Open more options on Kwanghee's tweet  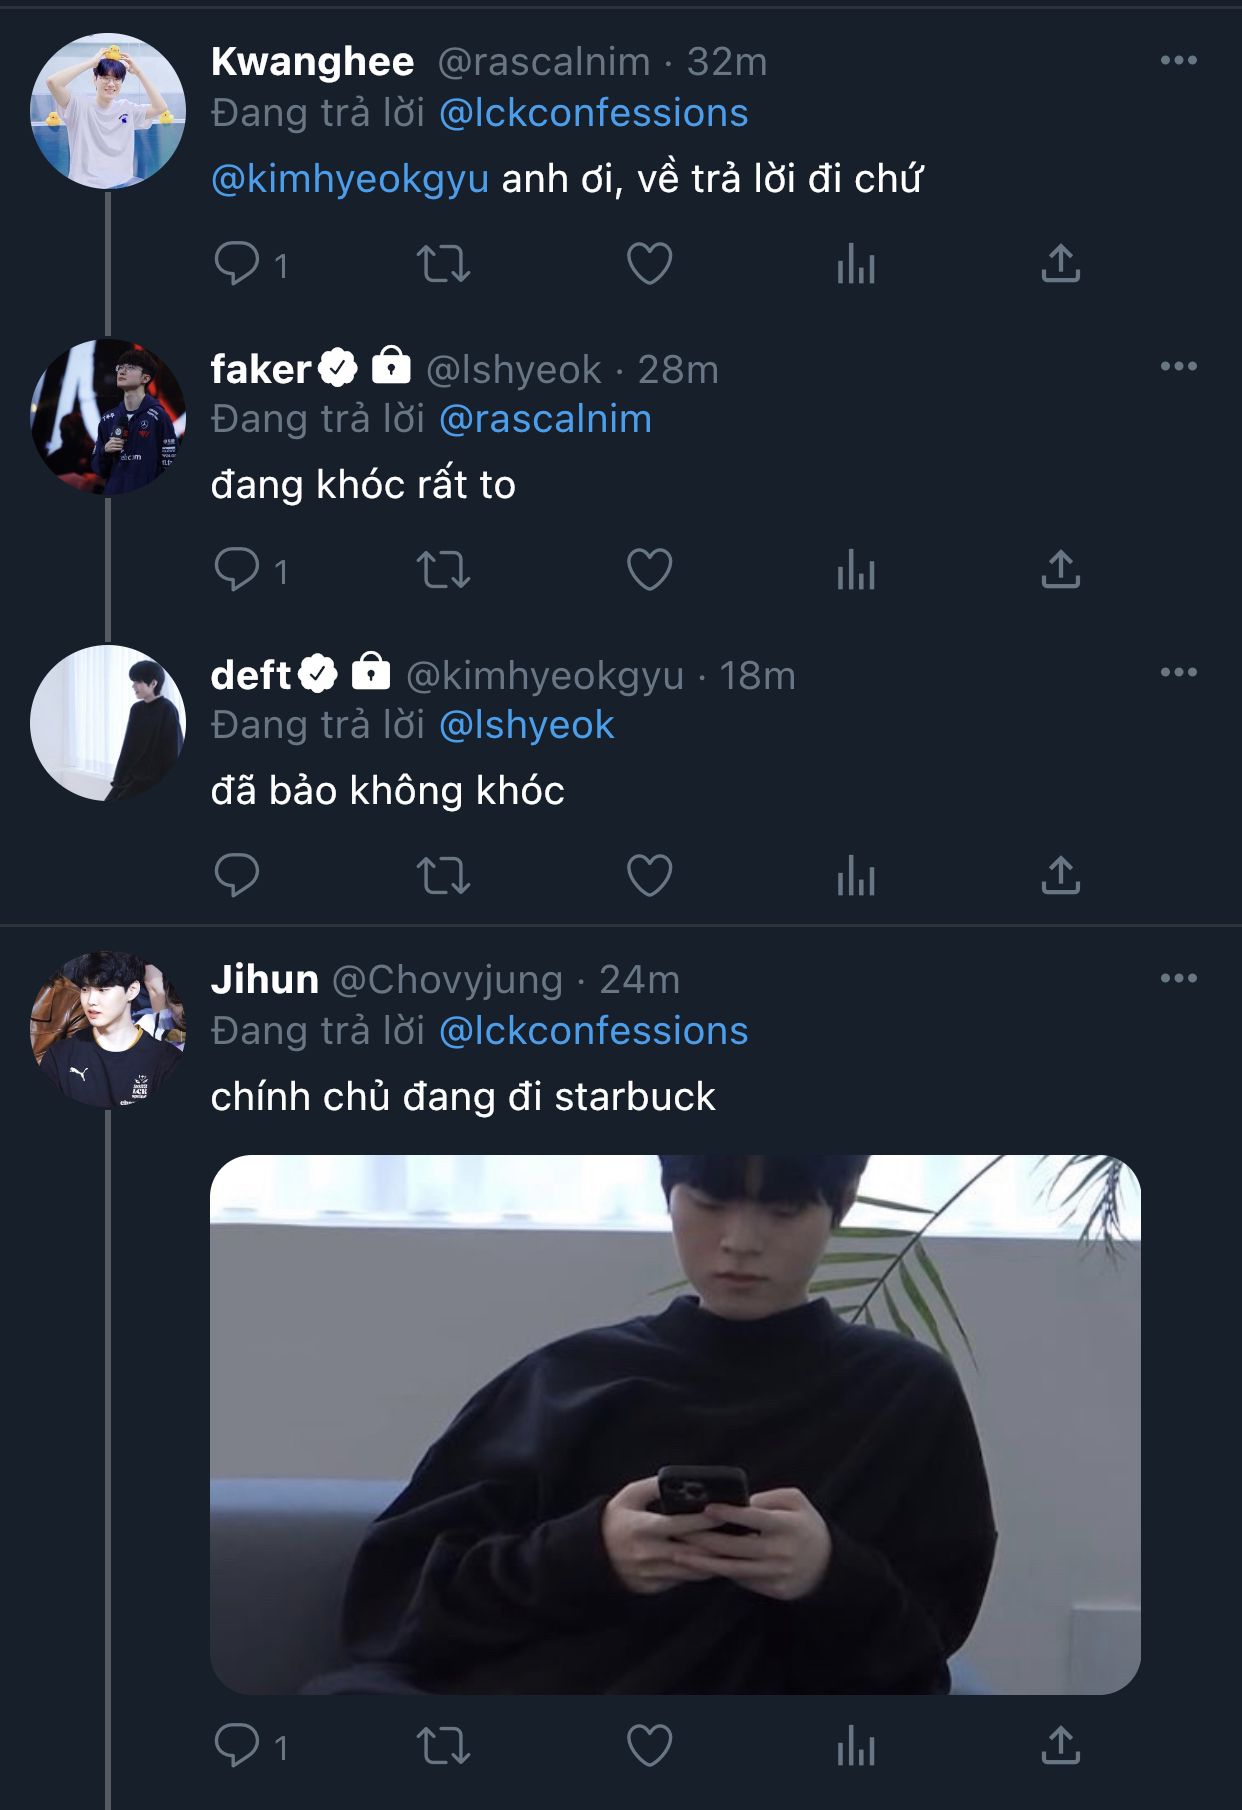pyautogui.click(x=1178, y=61)
